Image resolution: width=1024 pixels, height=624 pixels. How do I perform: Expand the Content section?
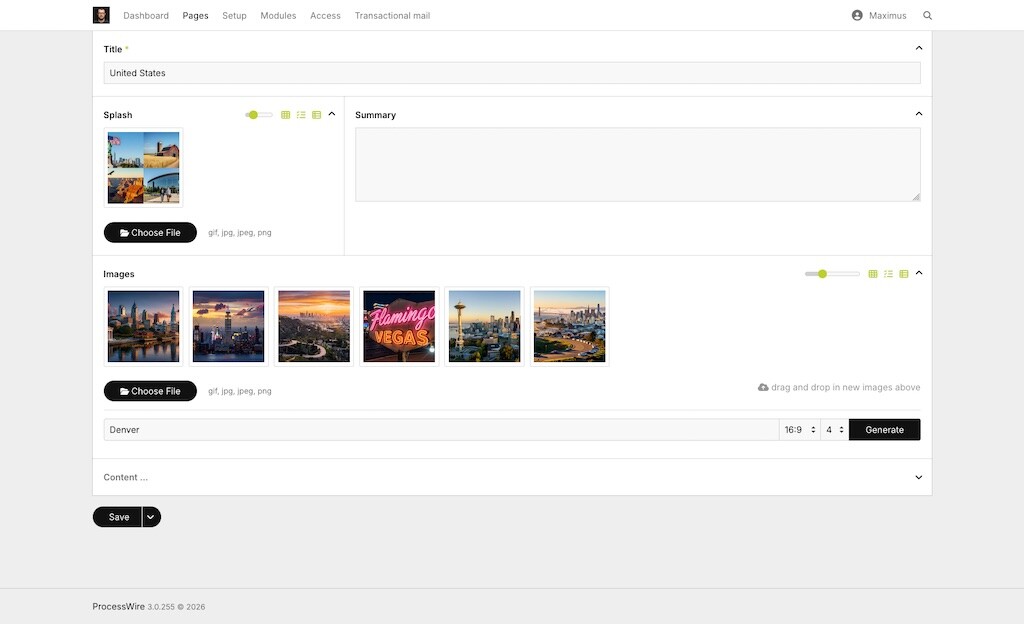click(x=919, y=477)
